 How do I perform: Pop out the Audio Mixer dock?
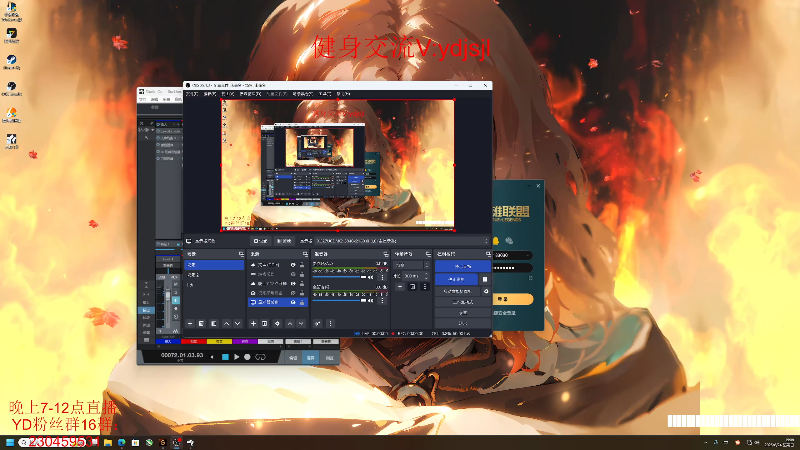[x=385, y=254]
